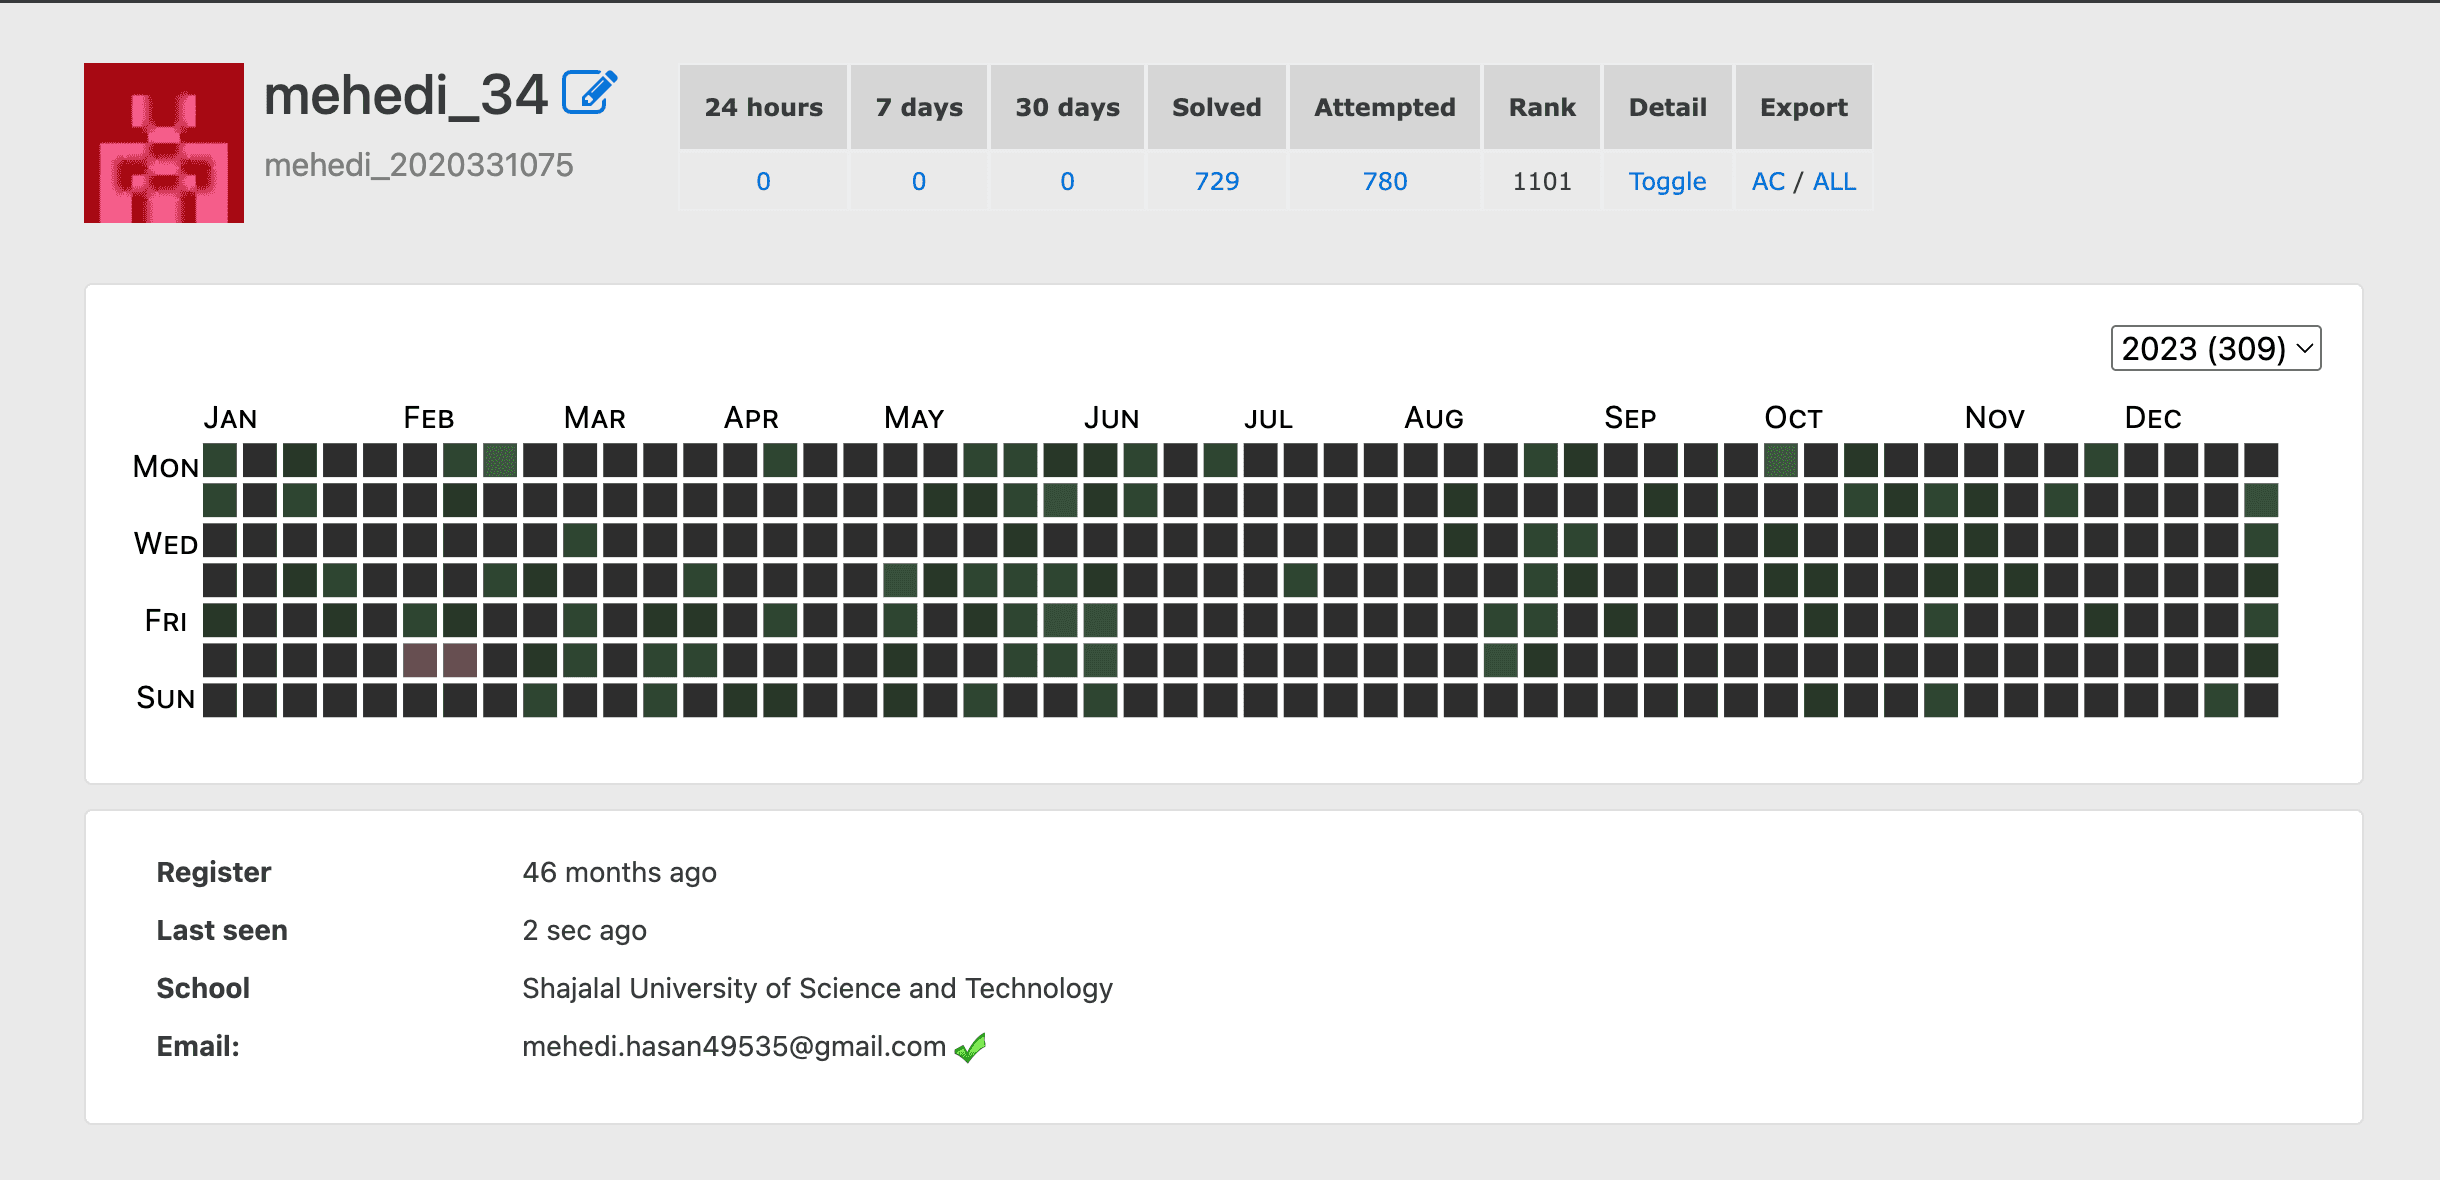Click the edit nickname pencil icon

[x=589, y=93]
